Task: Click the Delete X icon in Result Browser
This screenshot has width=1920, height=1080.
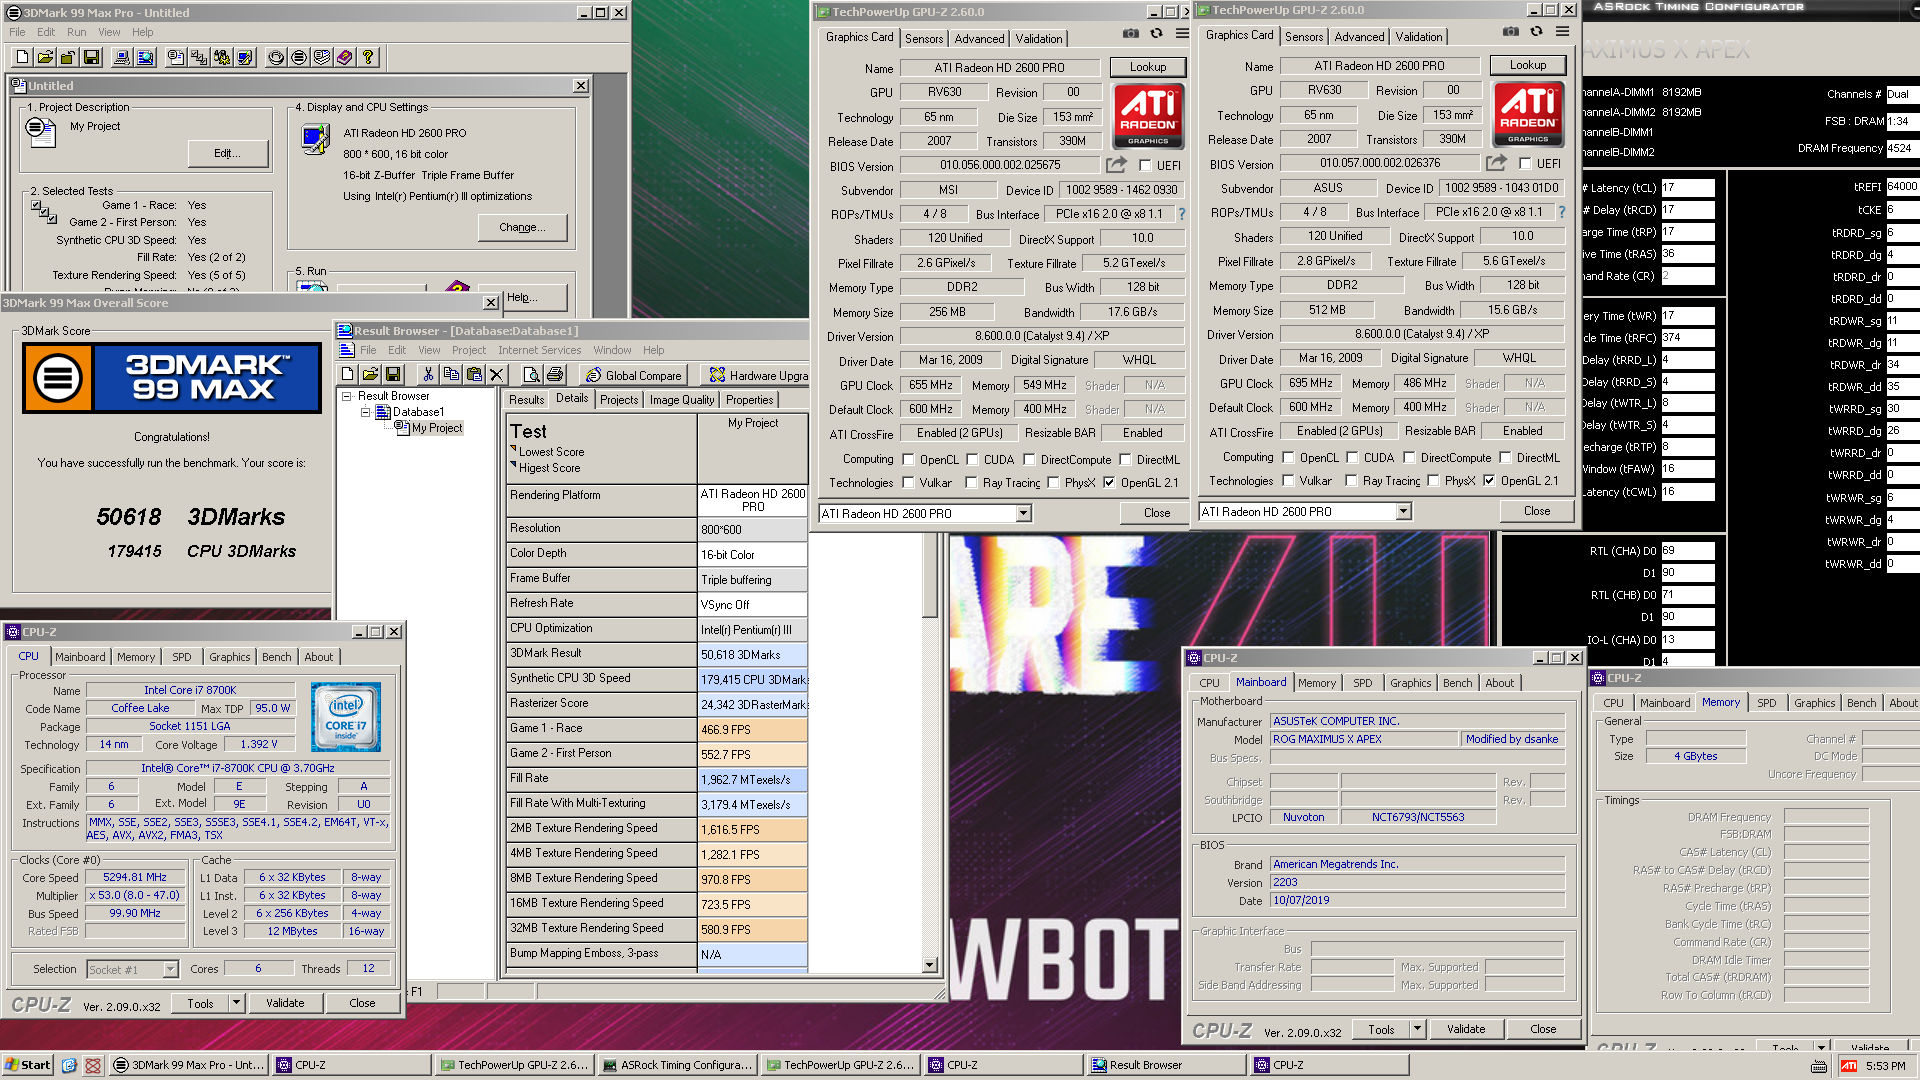Action: 497,374
